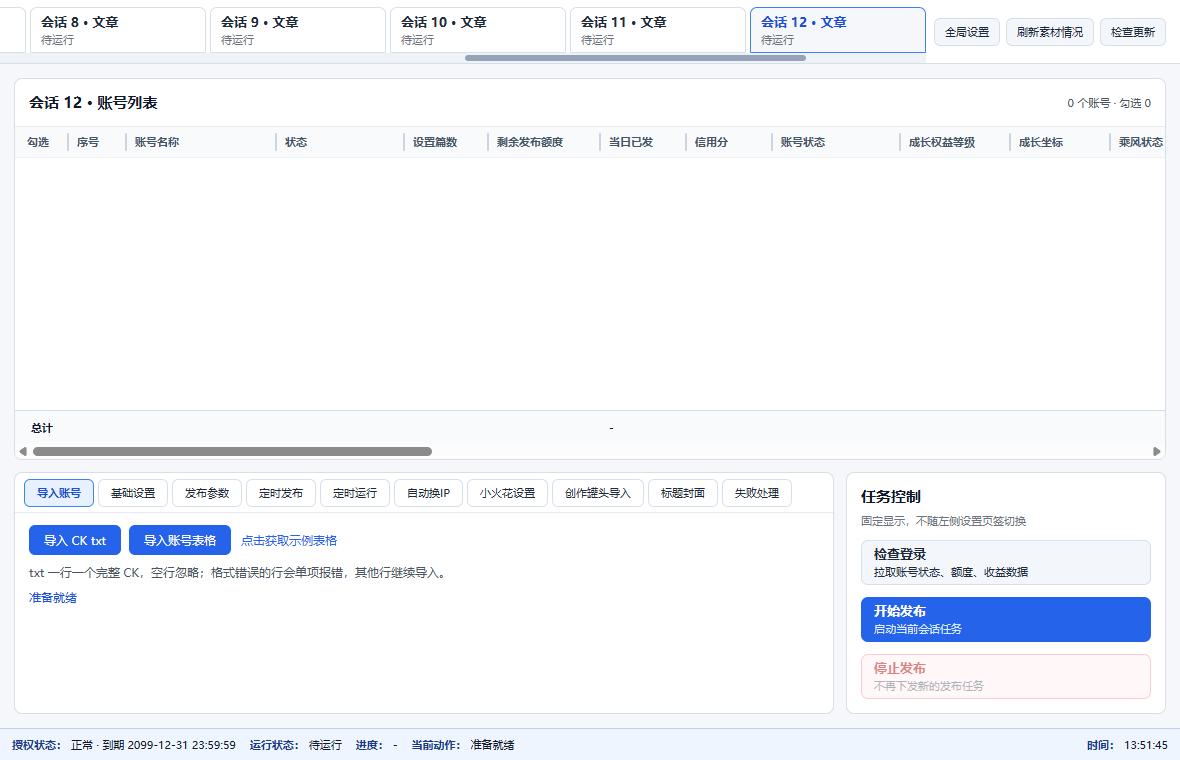Select the 导入账号 settings tab
1180x760 pixels.
pos(59,493)
